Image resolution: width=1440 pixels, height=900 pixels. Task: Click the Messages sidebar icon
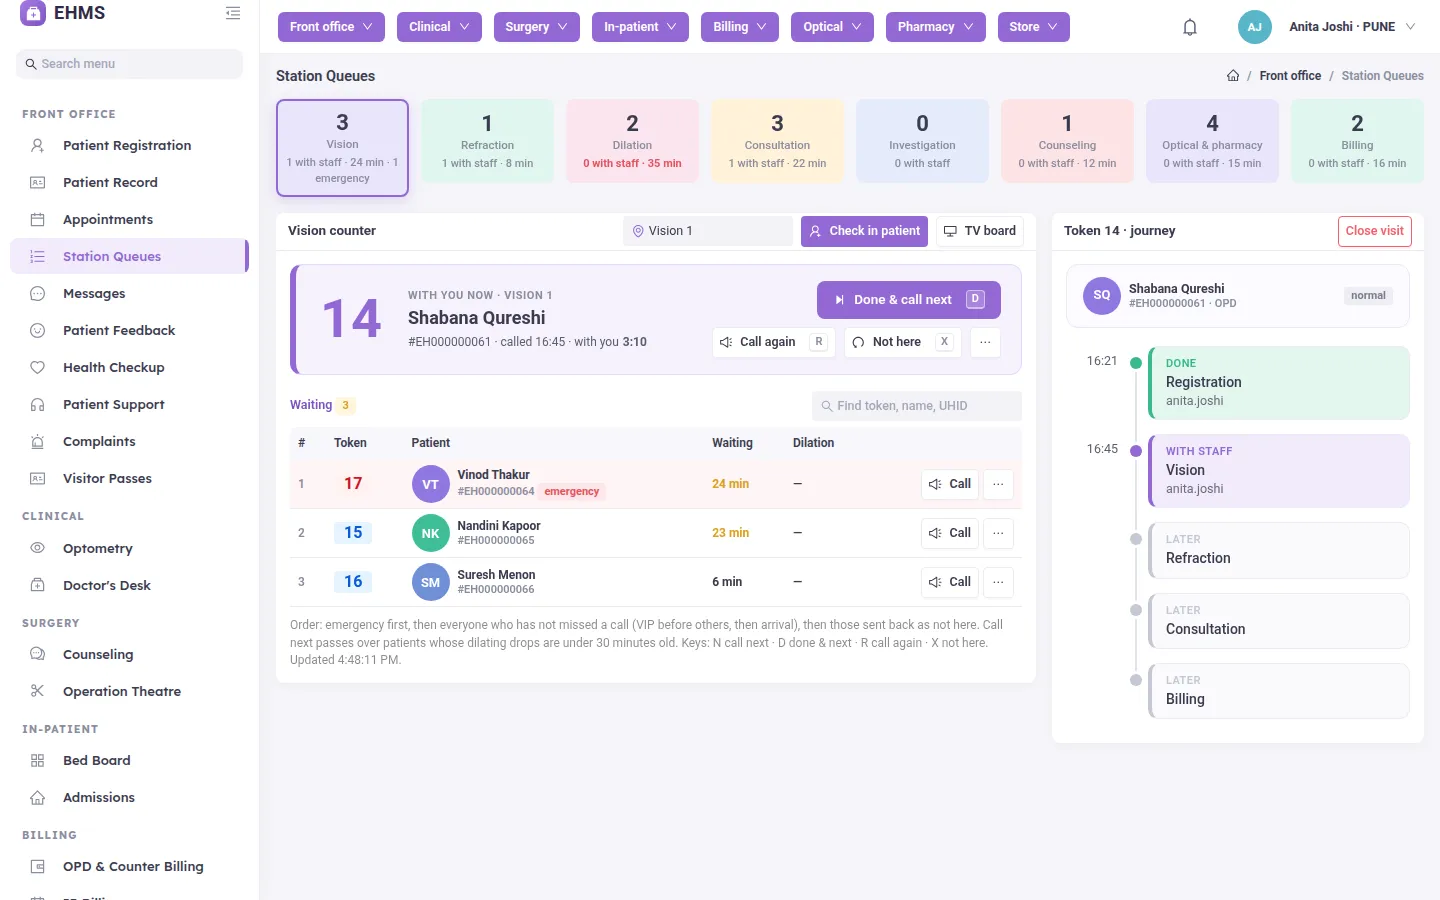[38, 294]
